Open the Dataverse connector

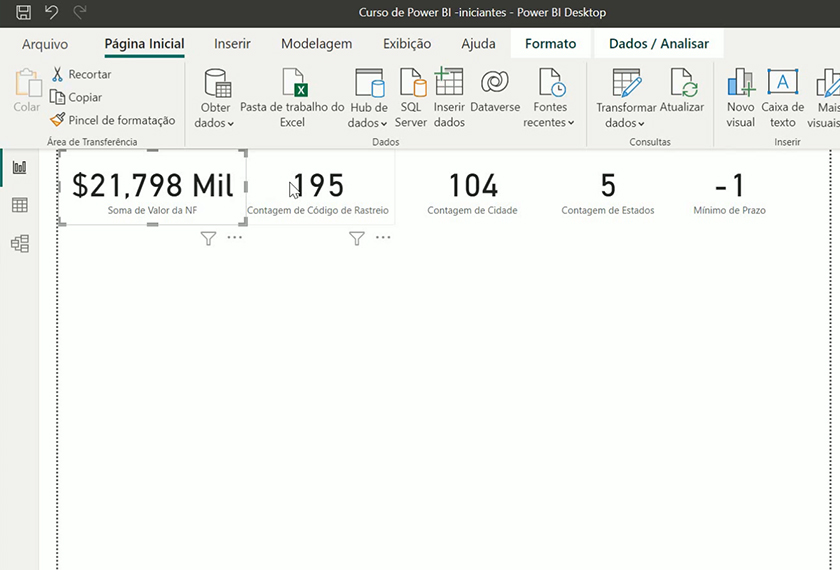[x=495, y=91]
